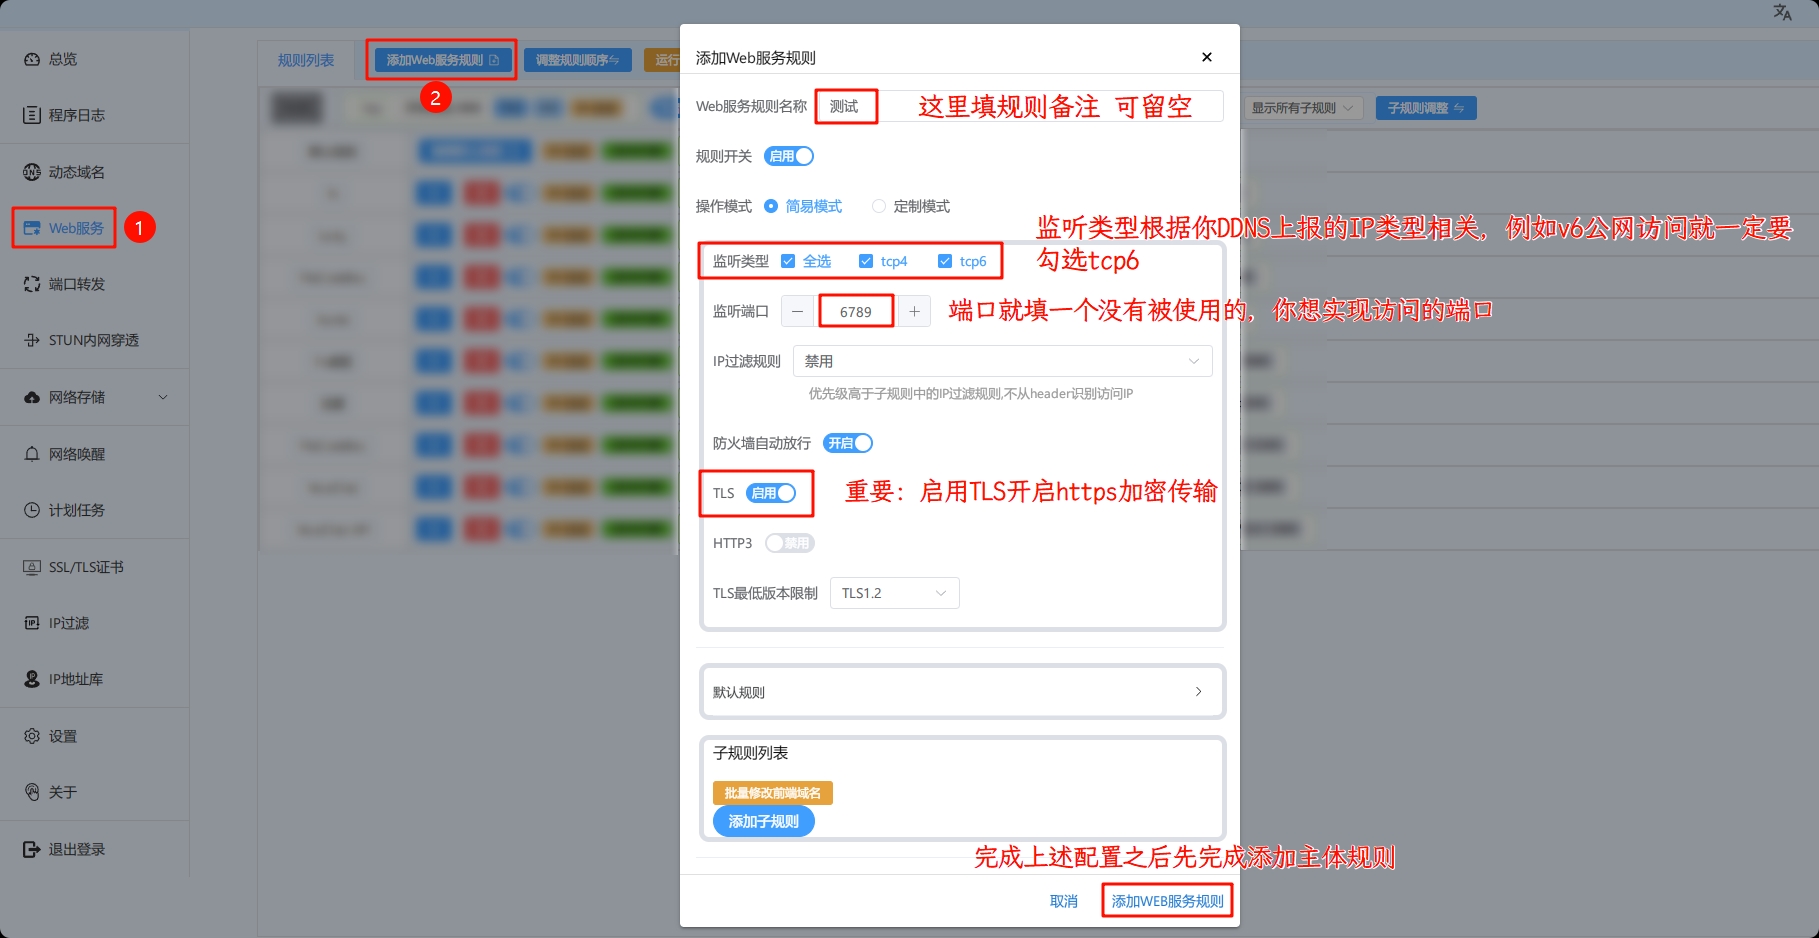Click the 设置 gear icon
This screenshot has width=1819, height=938.
(32, 736)
